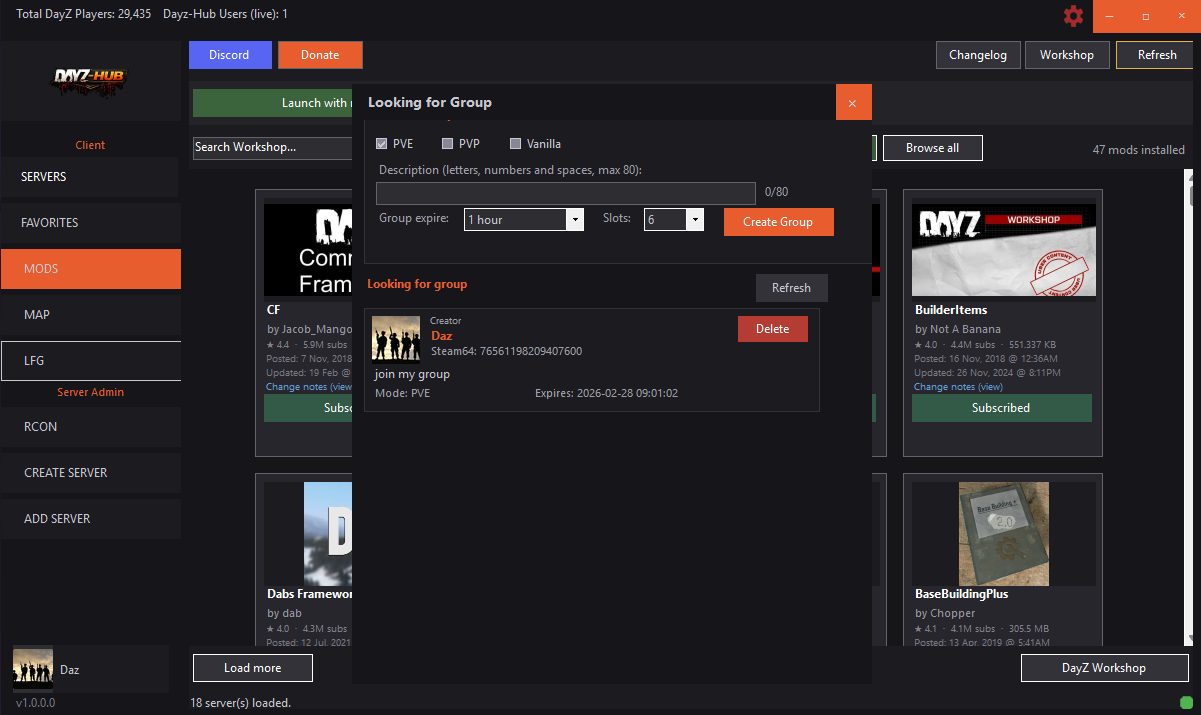Image resolution: width=1201 pixels, height=715 pixels.
Task: Open the Slots dropdown
Action: point(695,220)
